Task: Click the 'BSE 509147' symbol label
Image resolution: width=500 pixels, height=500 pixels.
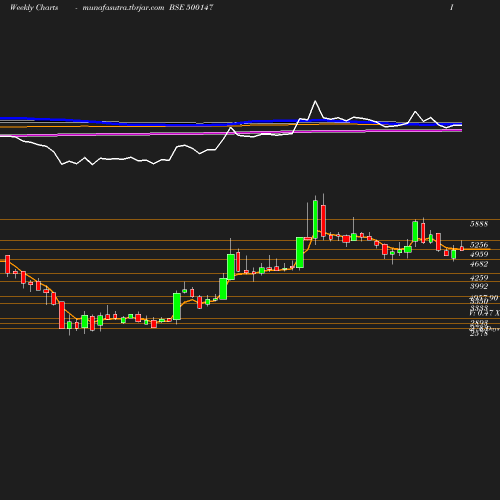Action: [191, 7]
